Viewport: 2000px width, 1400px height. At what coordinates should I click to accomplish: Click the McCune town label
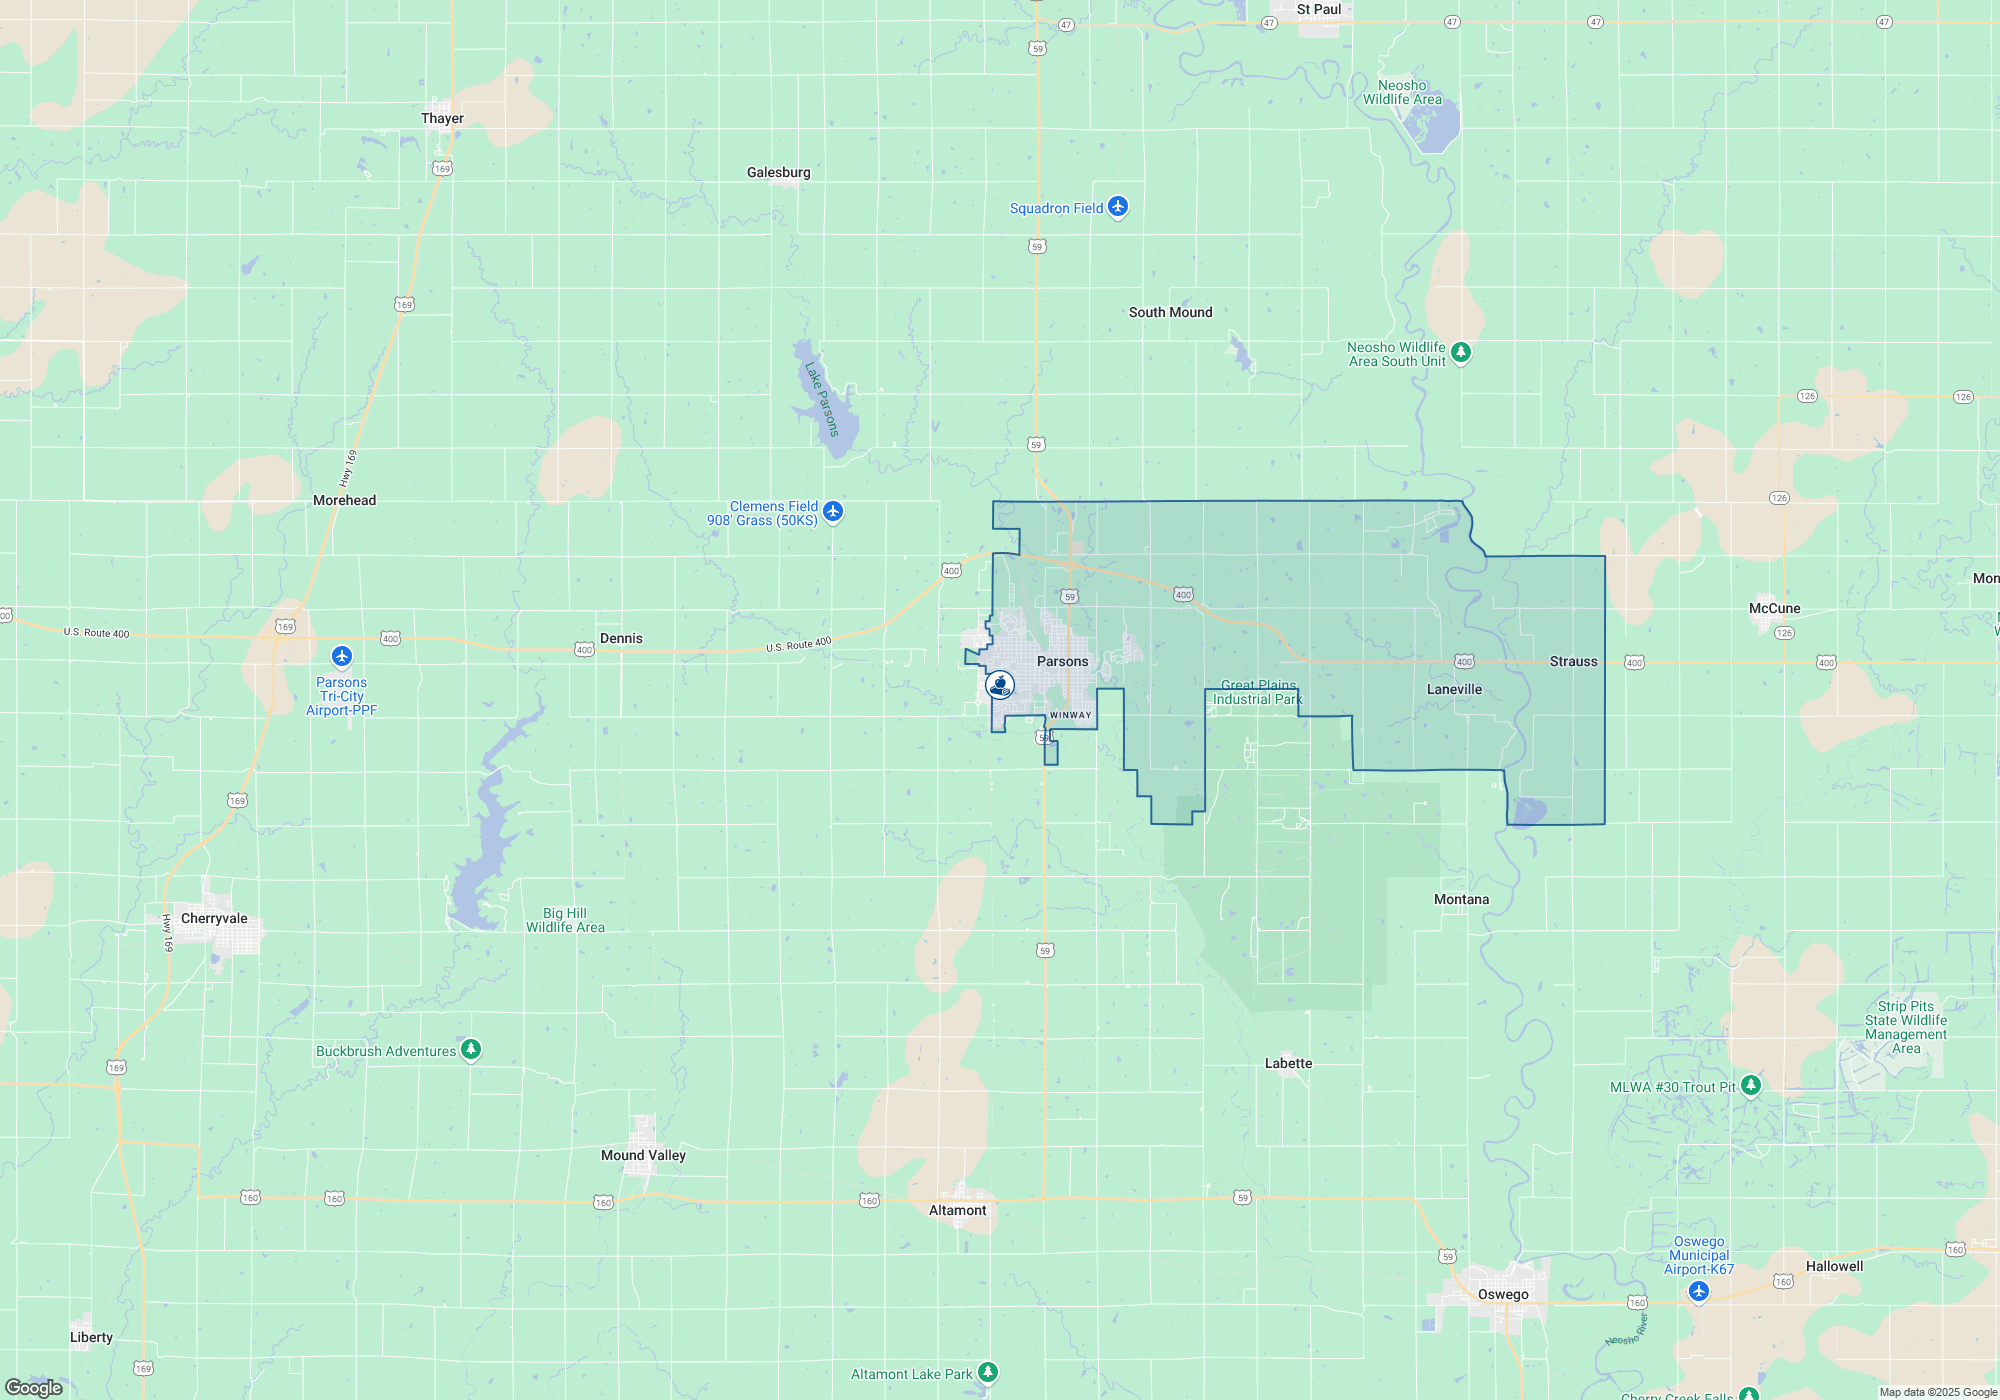[x=1774, y=608]
